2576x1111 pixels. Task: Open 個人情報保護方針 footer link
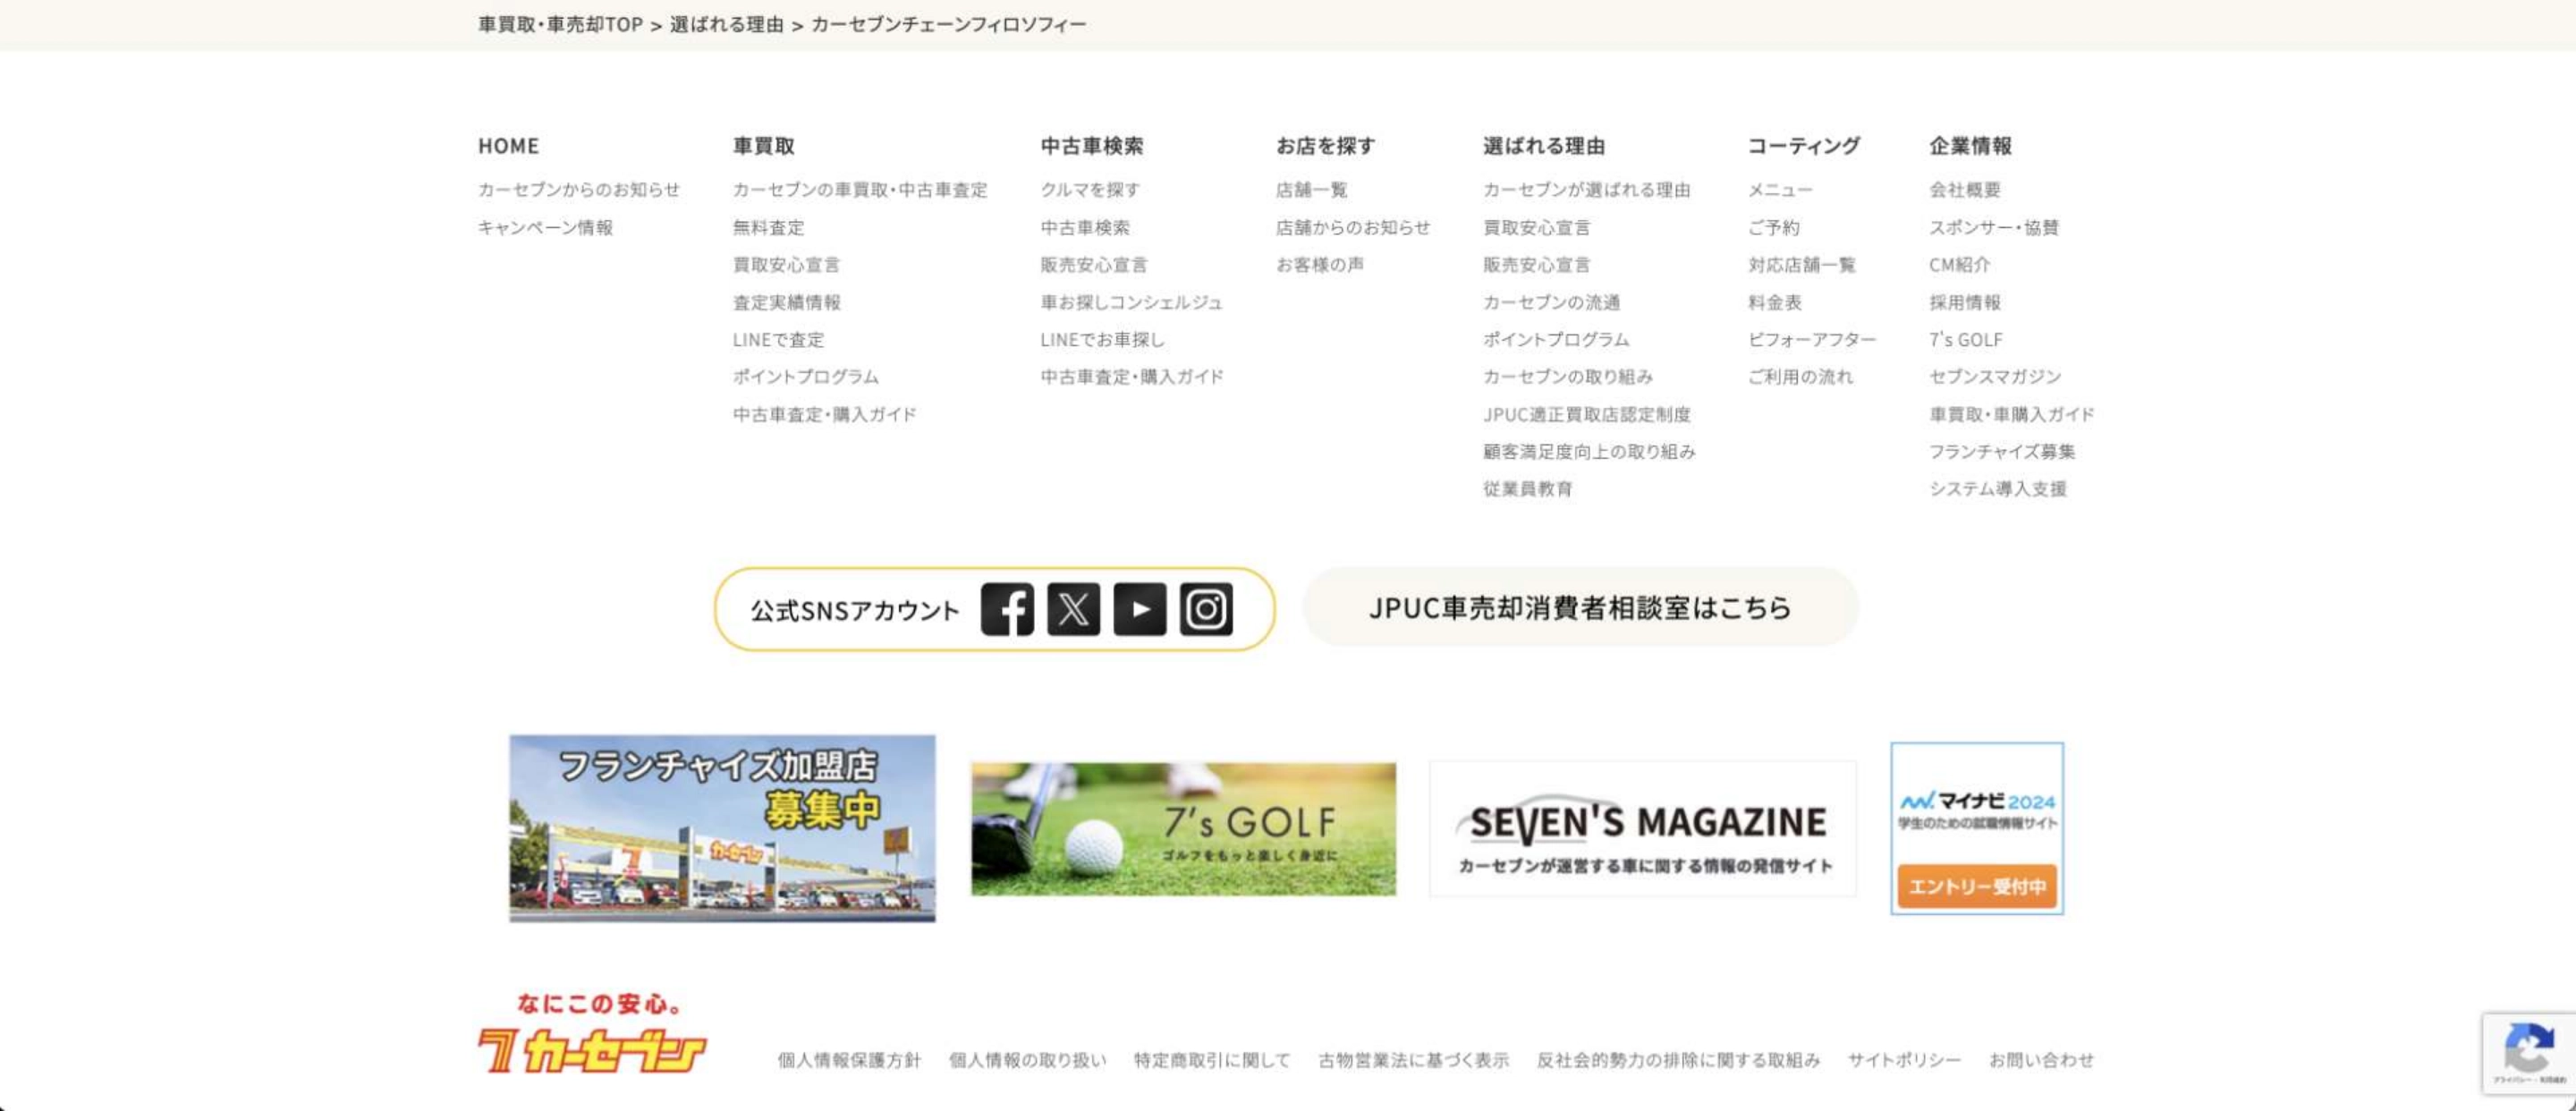[849, 1059]
